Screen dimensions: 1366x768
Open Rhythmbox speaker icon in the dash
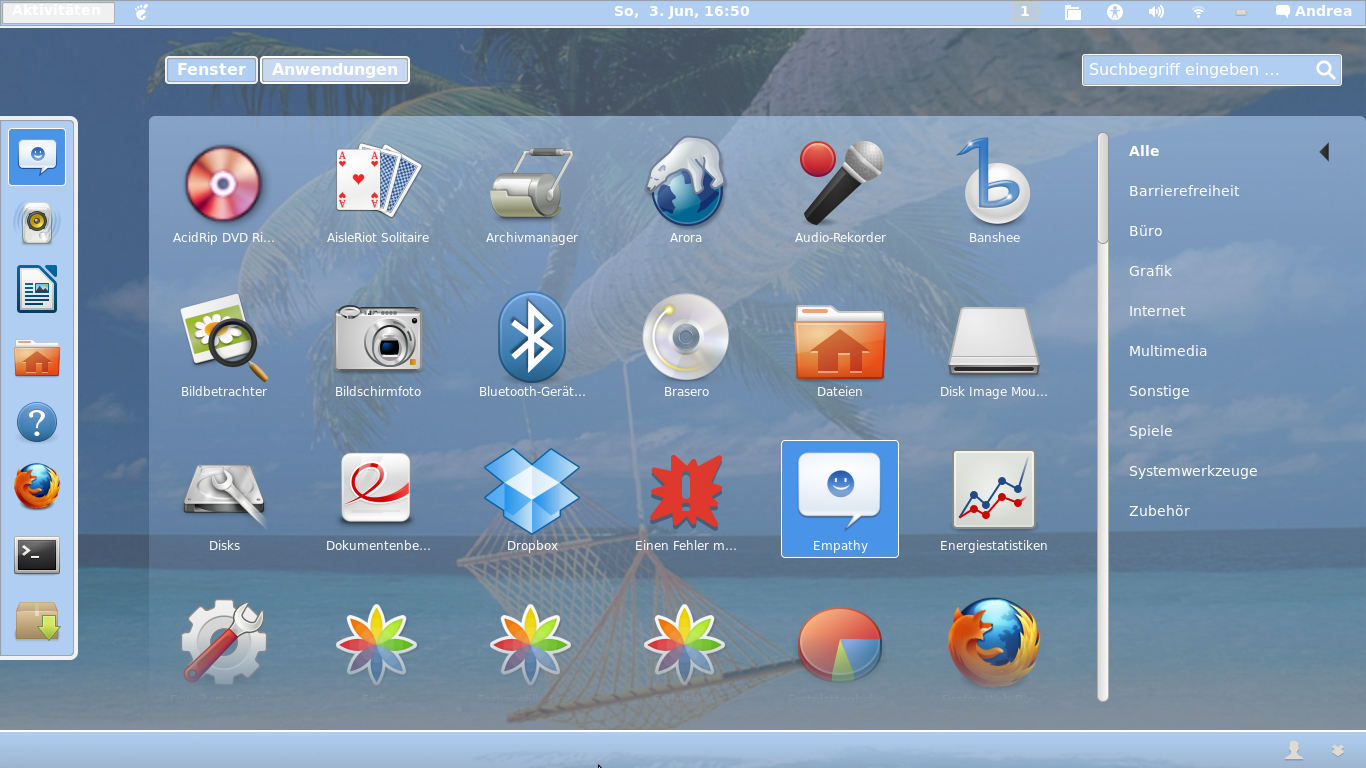click(x=37, y=223)
